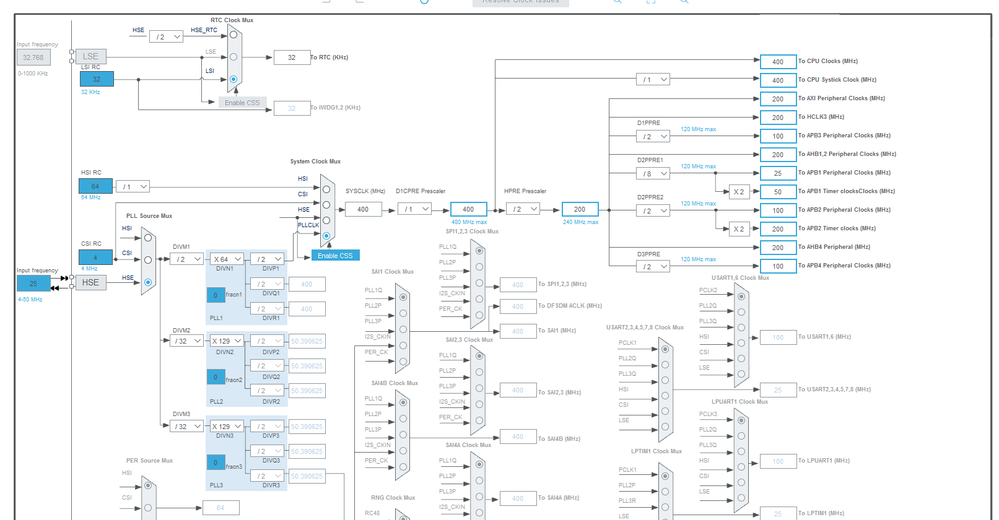Open the D2PPRE1 /8 dropdown
The image size is (999, 520).
(x=653, y=173)
